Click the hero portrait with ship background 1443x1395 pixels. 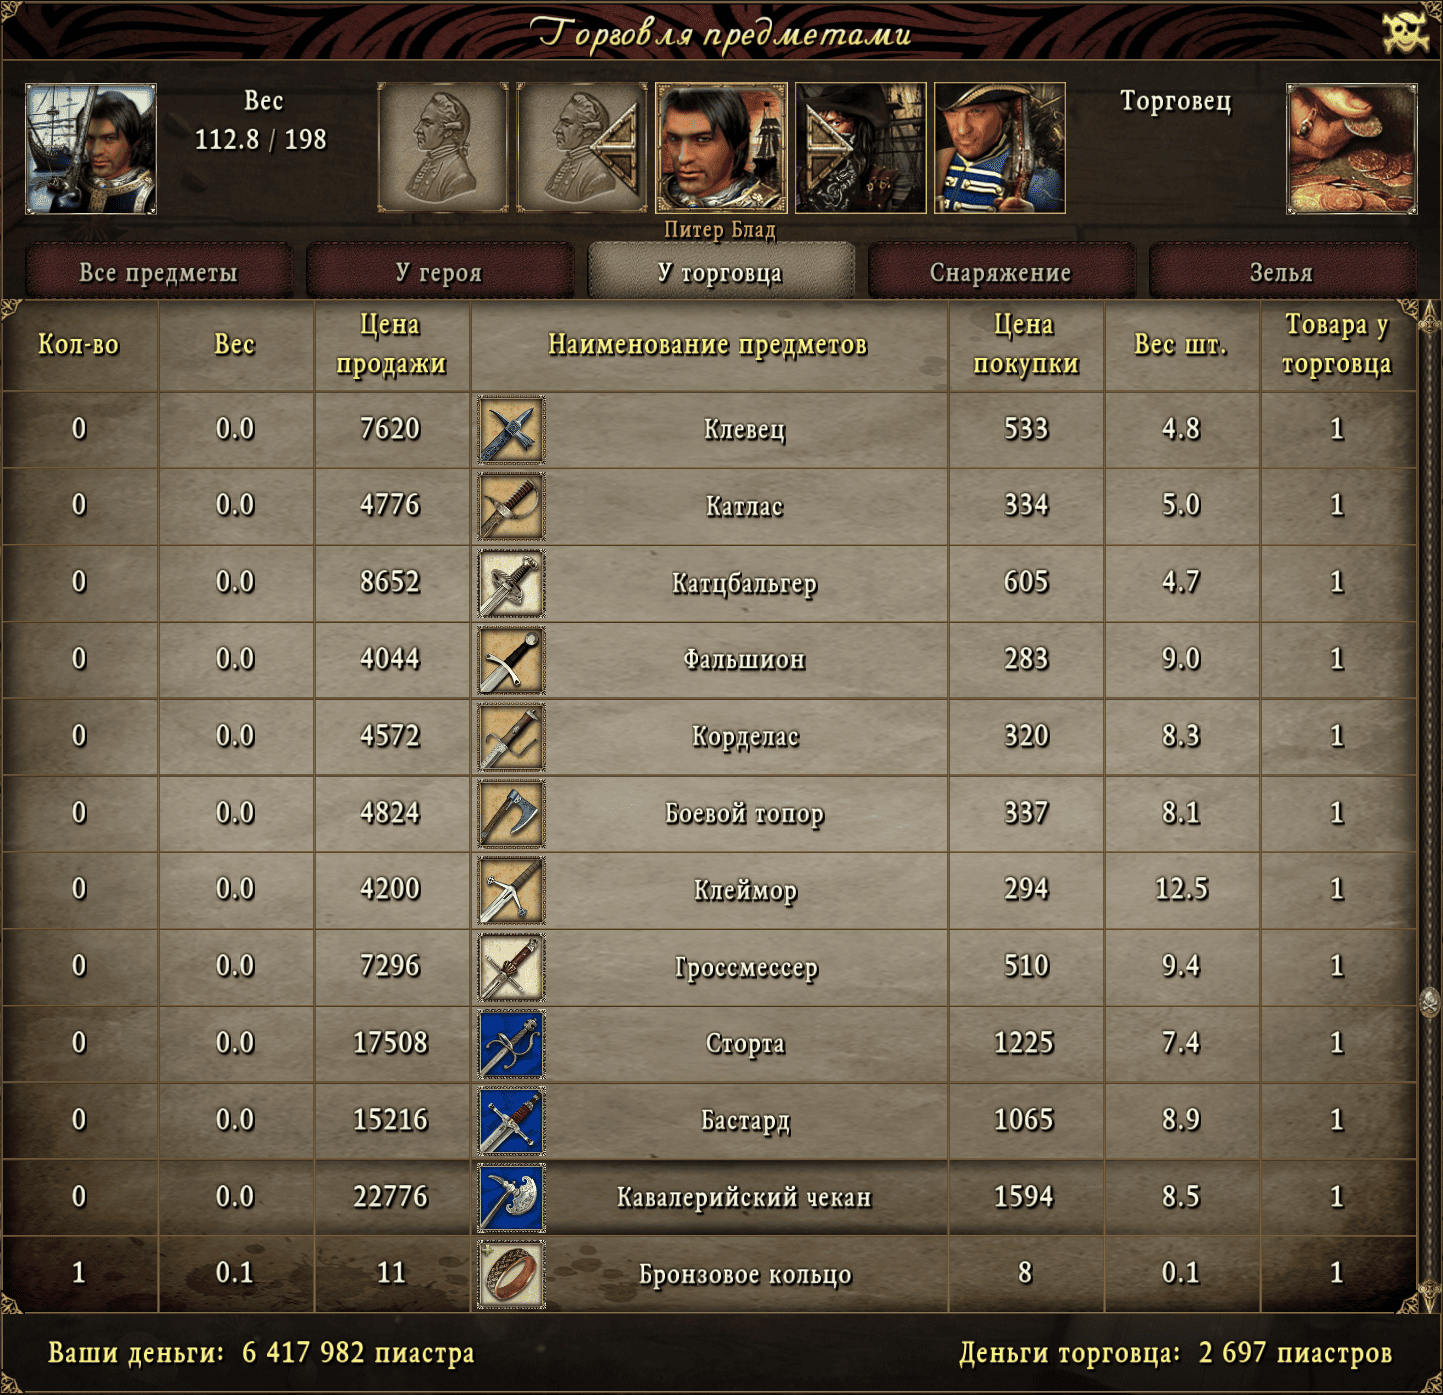click(91, 149)
